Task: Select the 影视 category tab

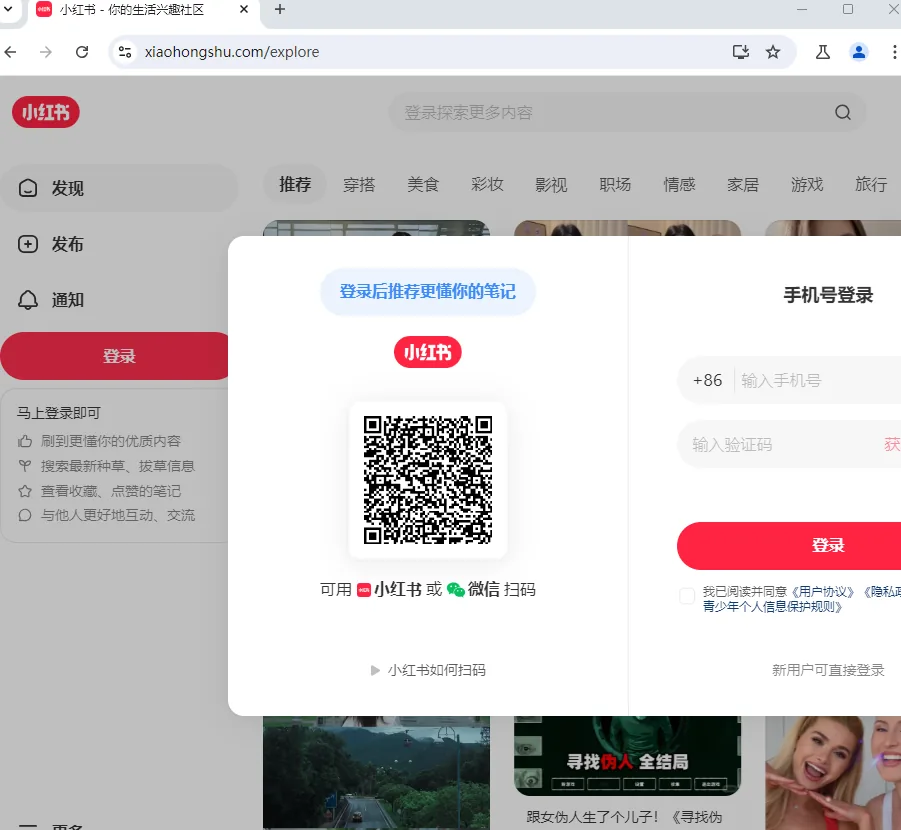Action: [x=551, y=185]
